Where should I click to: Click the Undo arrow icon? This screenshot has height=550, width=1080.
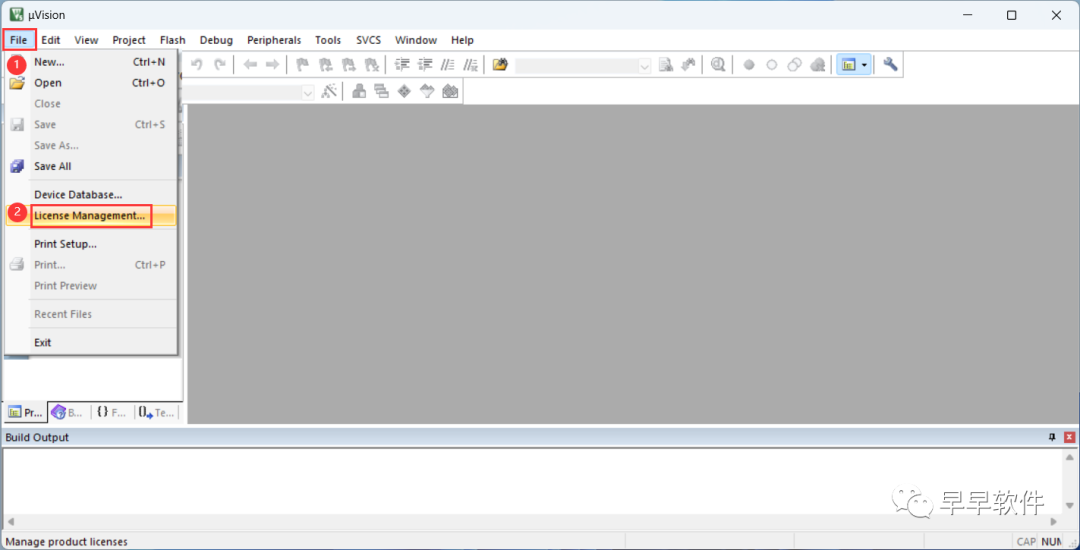197,65
